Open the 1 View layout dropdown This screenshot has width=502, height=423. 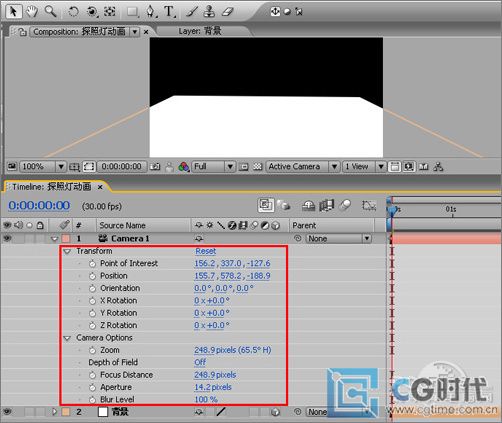point(364,166)
